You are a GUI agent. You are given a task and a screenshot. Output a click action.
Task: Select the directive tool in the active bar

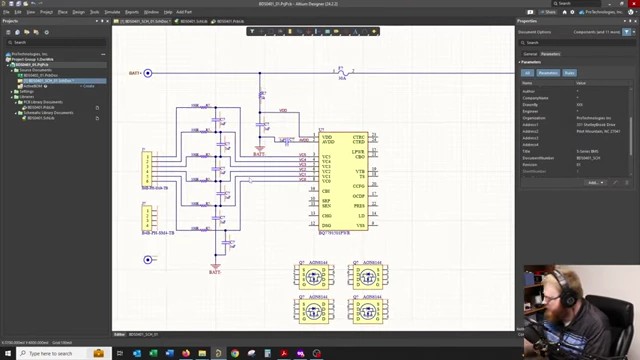[346, 31]
